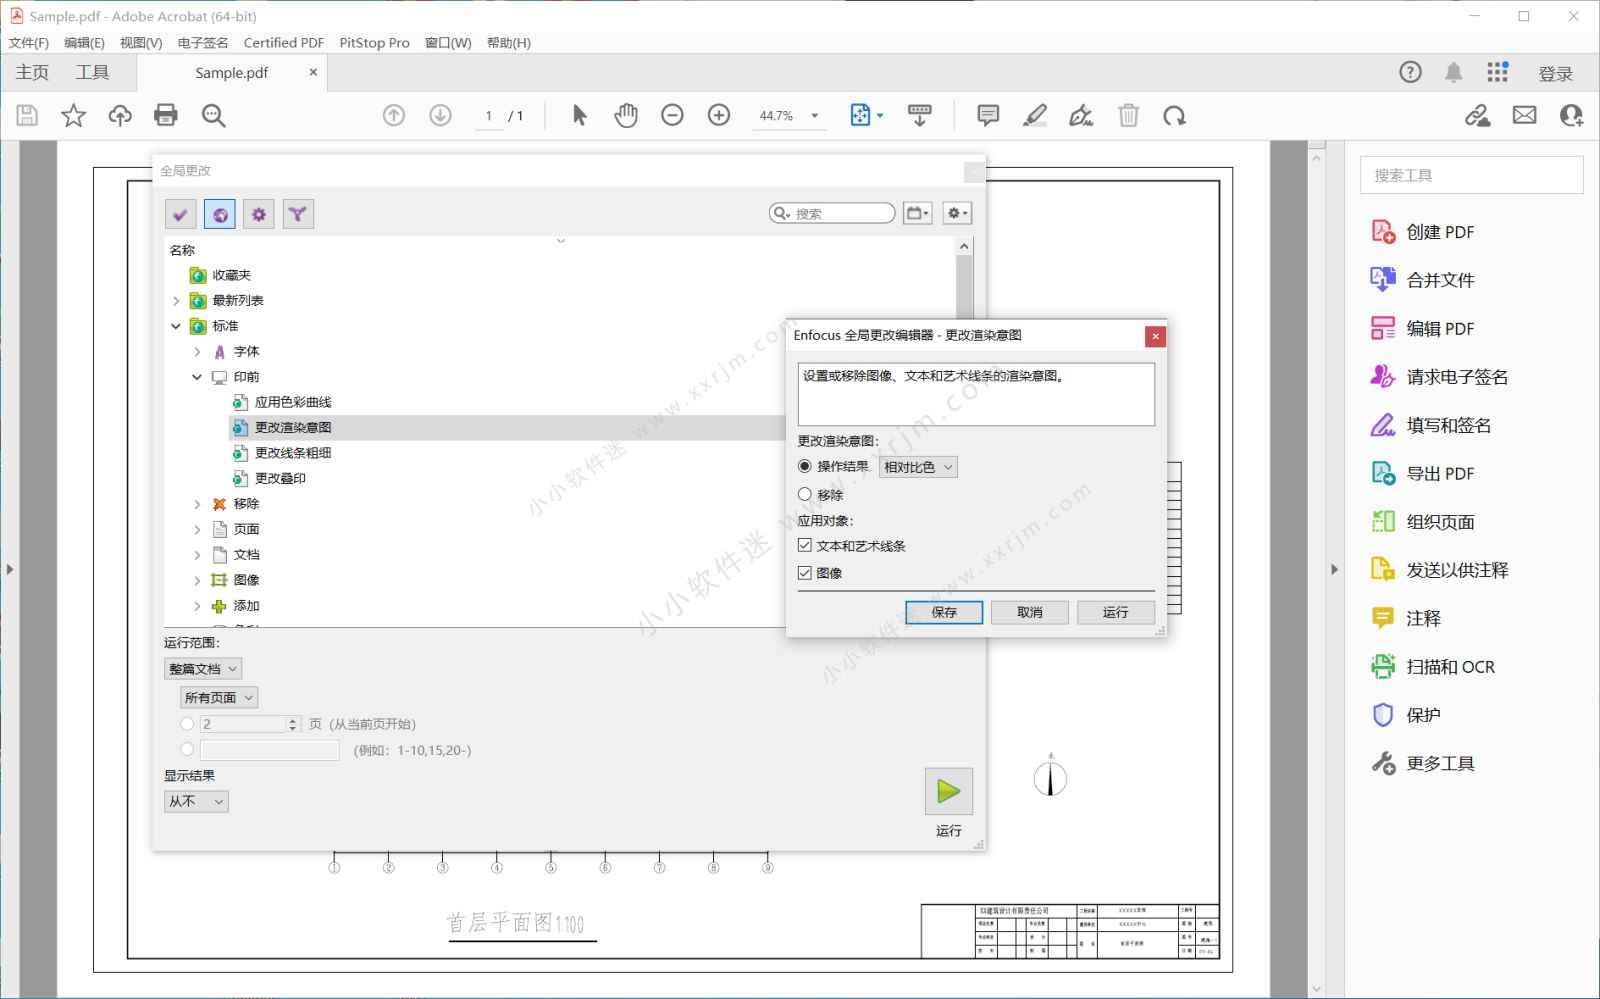
Task: Open the 整篇文档 run range dropdown
Action: click(203, 669)
